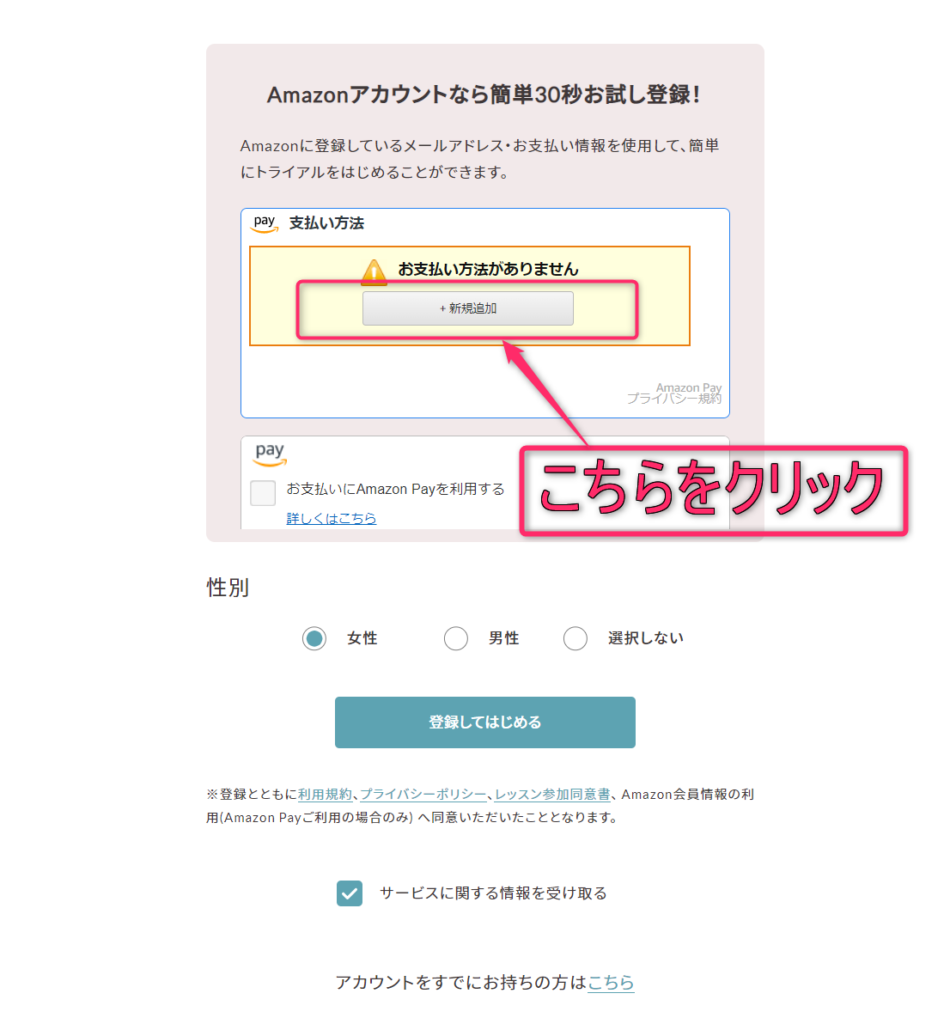Click the こちらをクリック annotation box
Screen dimensions: 950x1024
(x=714, y=491)
